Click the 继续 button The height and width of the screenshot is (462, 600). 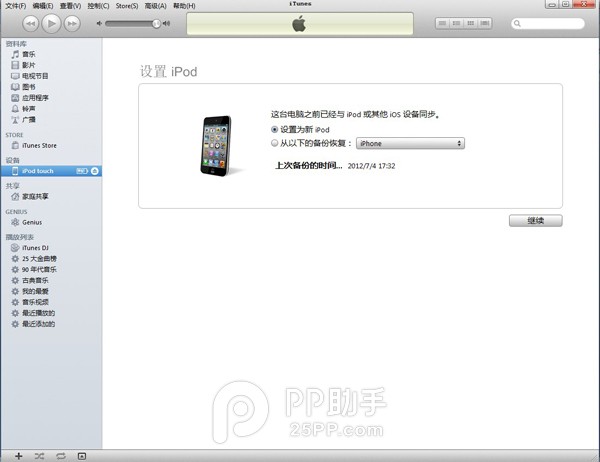point(535,221)
